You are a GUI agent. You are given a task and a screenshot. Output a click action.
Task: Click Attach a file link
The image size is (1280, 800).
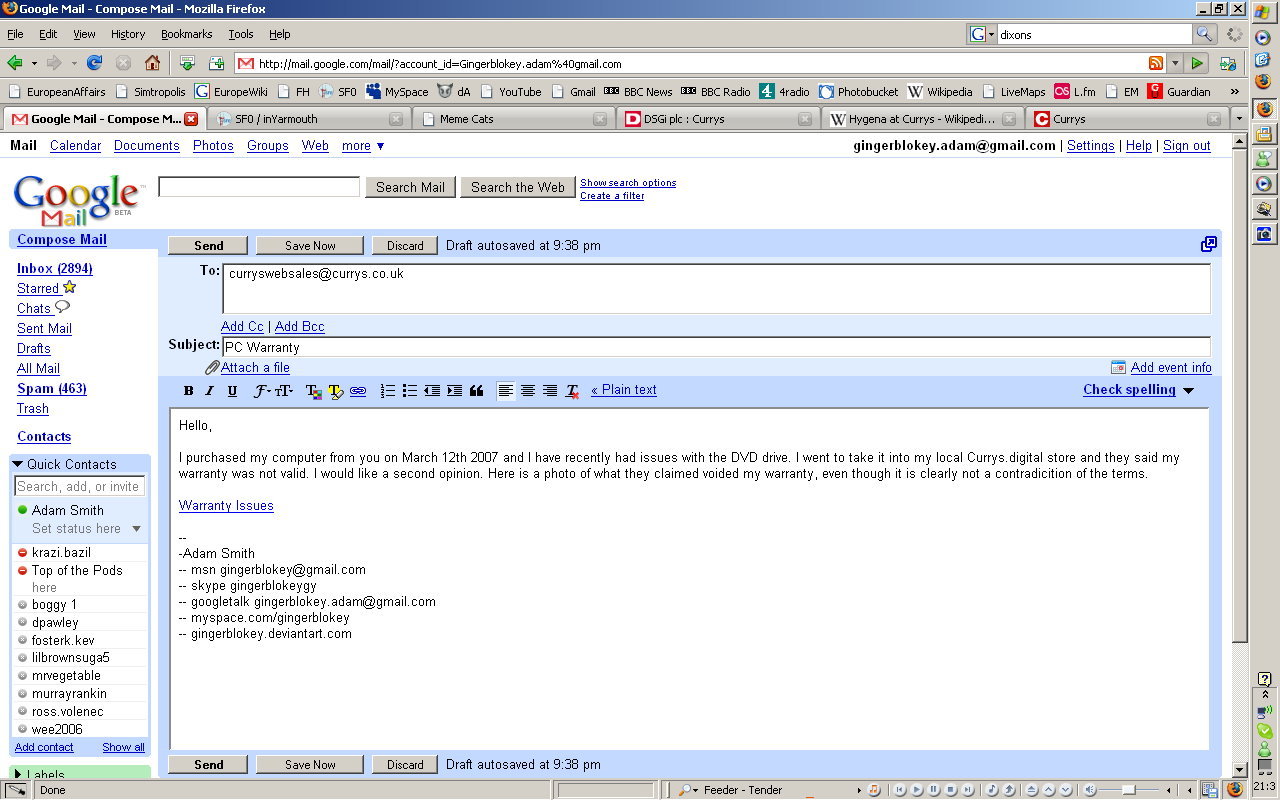(x=255, y=367)
